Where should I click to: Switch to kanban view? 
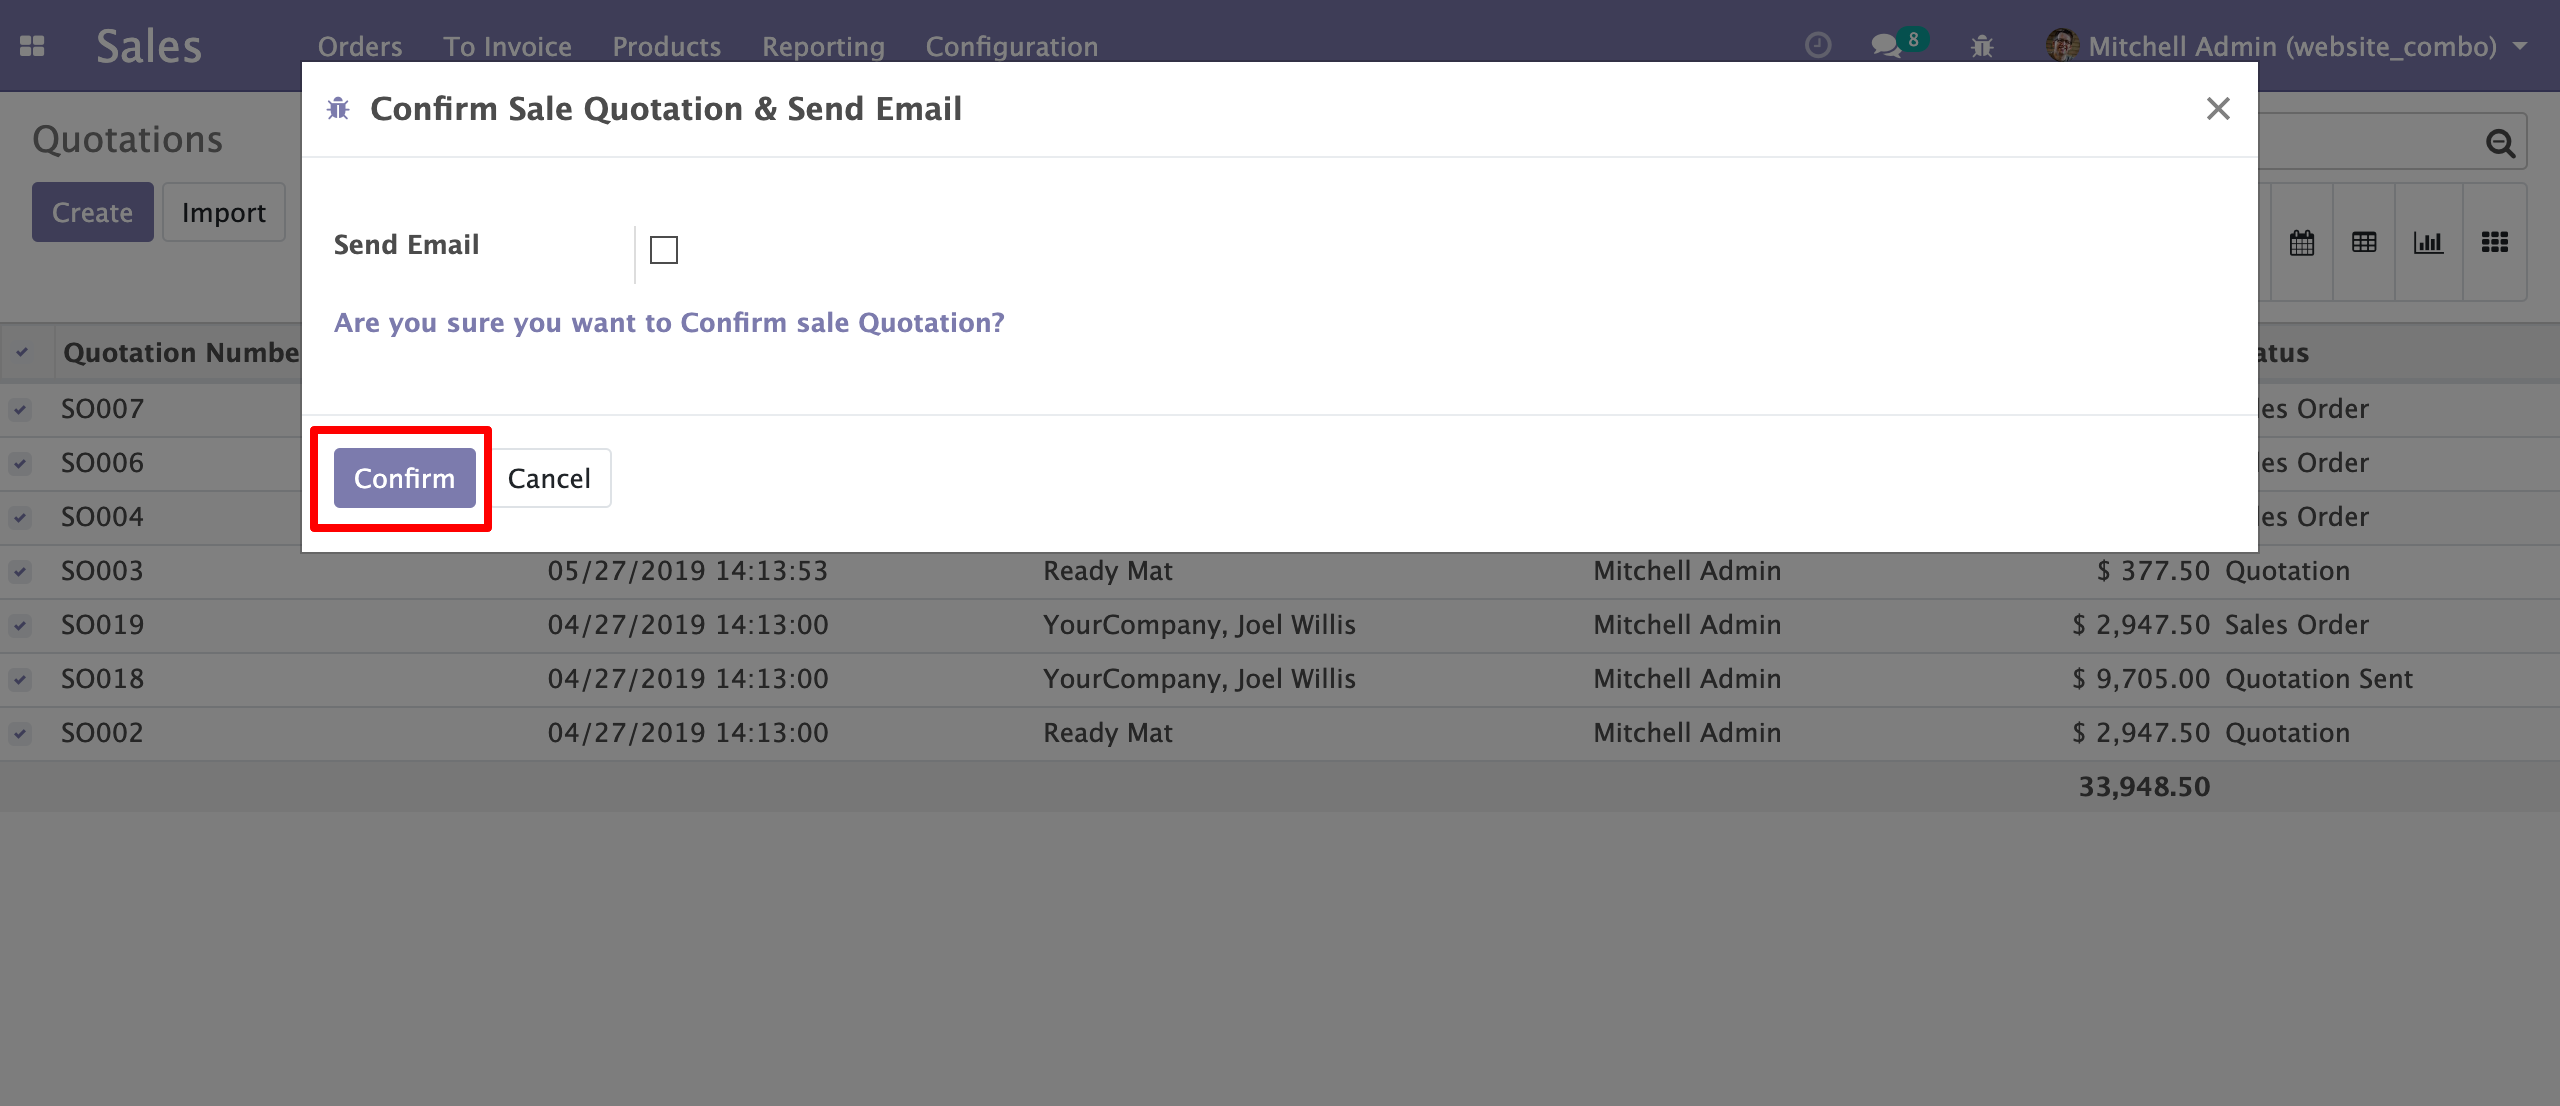2494,242
